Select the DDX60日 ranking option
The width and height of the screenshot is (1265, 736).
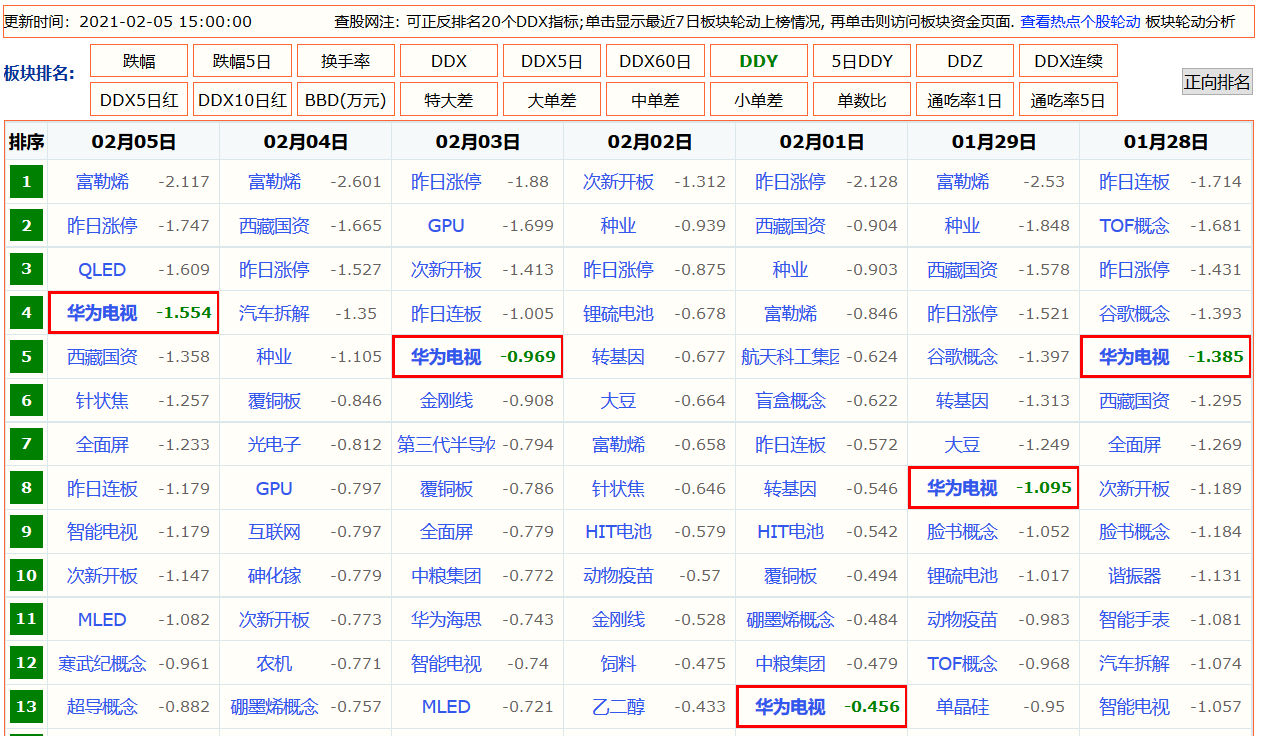click(655, 62)
